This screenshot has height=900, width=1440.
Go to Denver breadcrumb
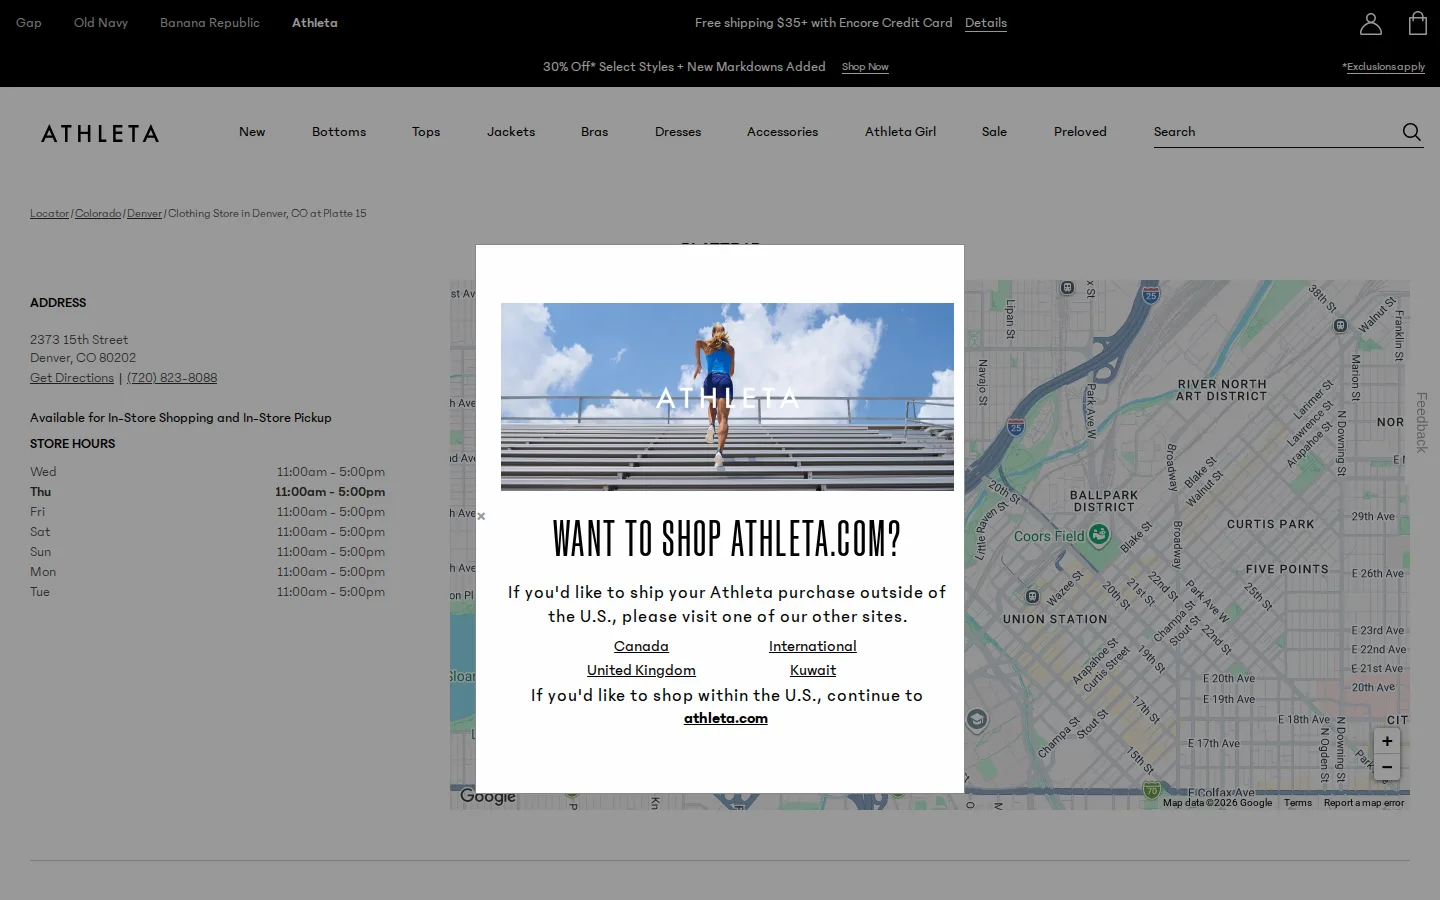[144, 213]
